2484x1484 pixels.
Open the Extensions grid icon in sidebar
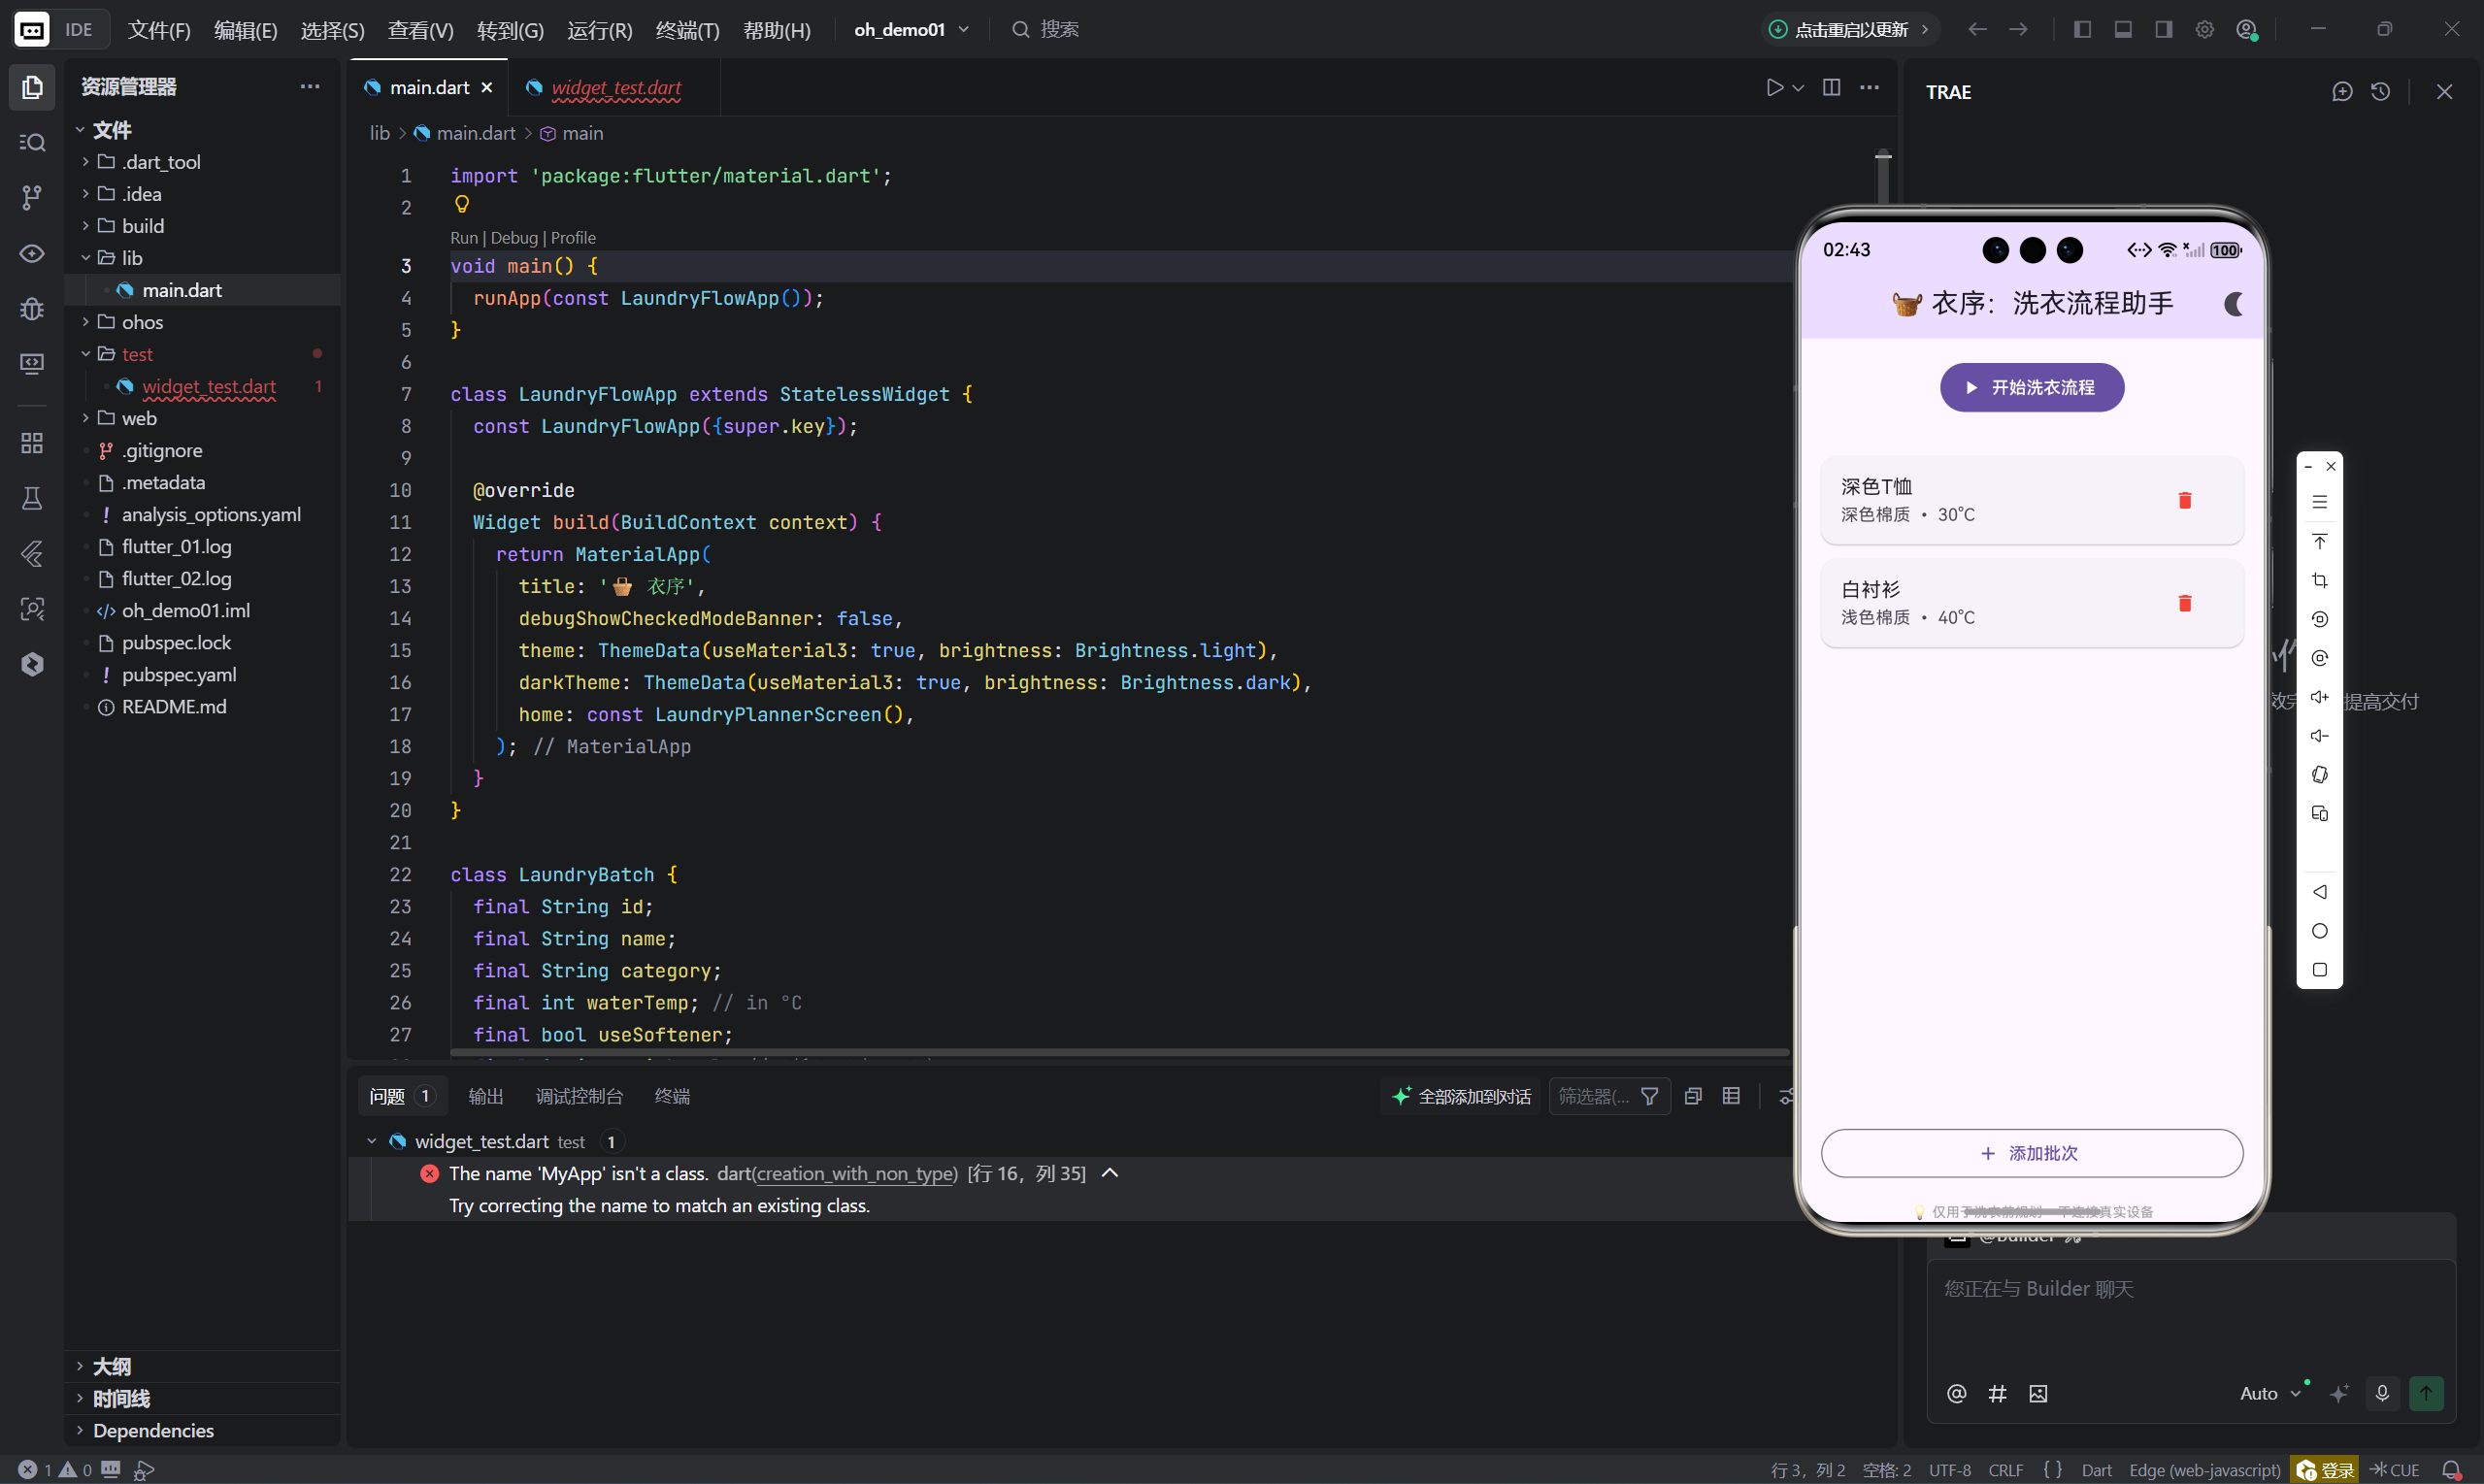32,443
